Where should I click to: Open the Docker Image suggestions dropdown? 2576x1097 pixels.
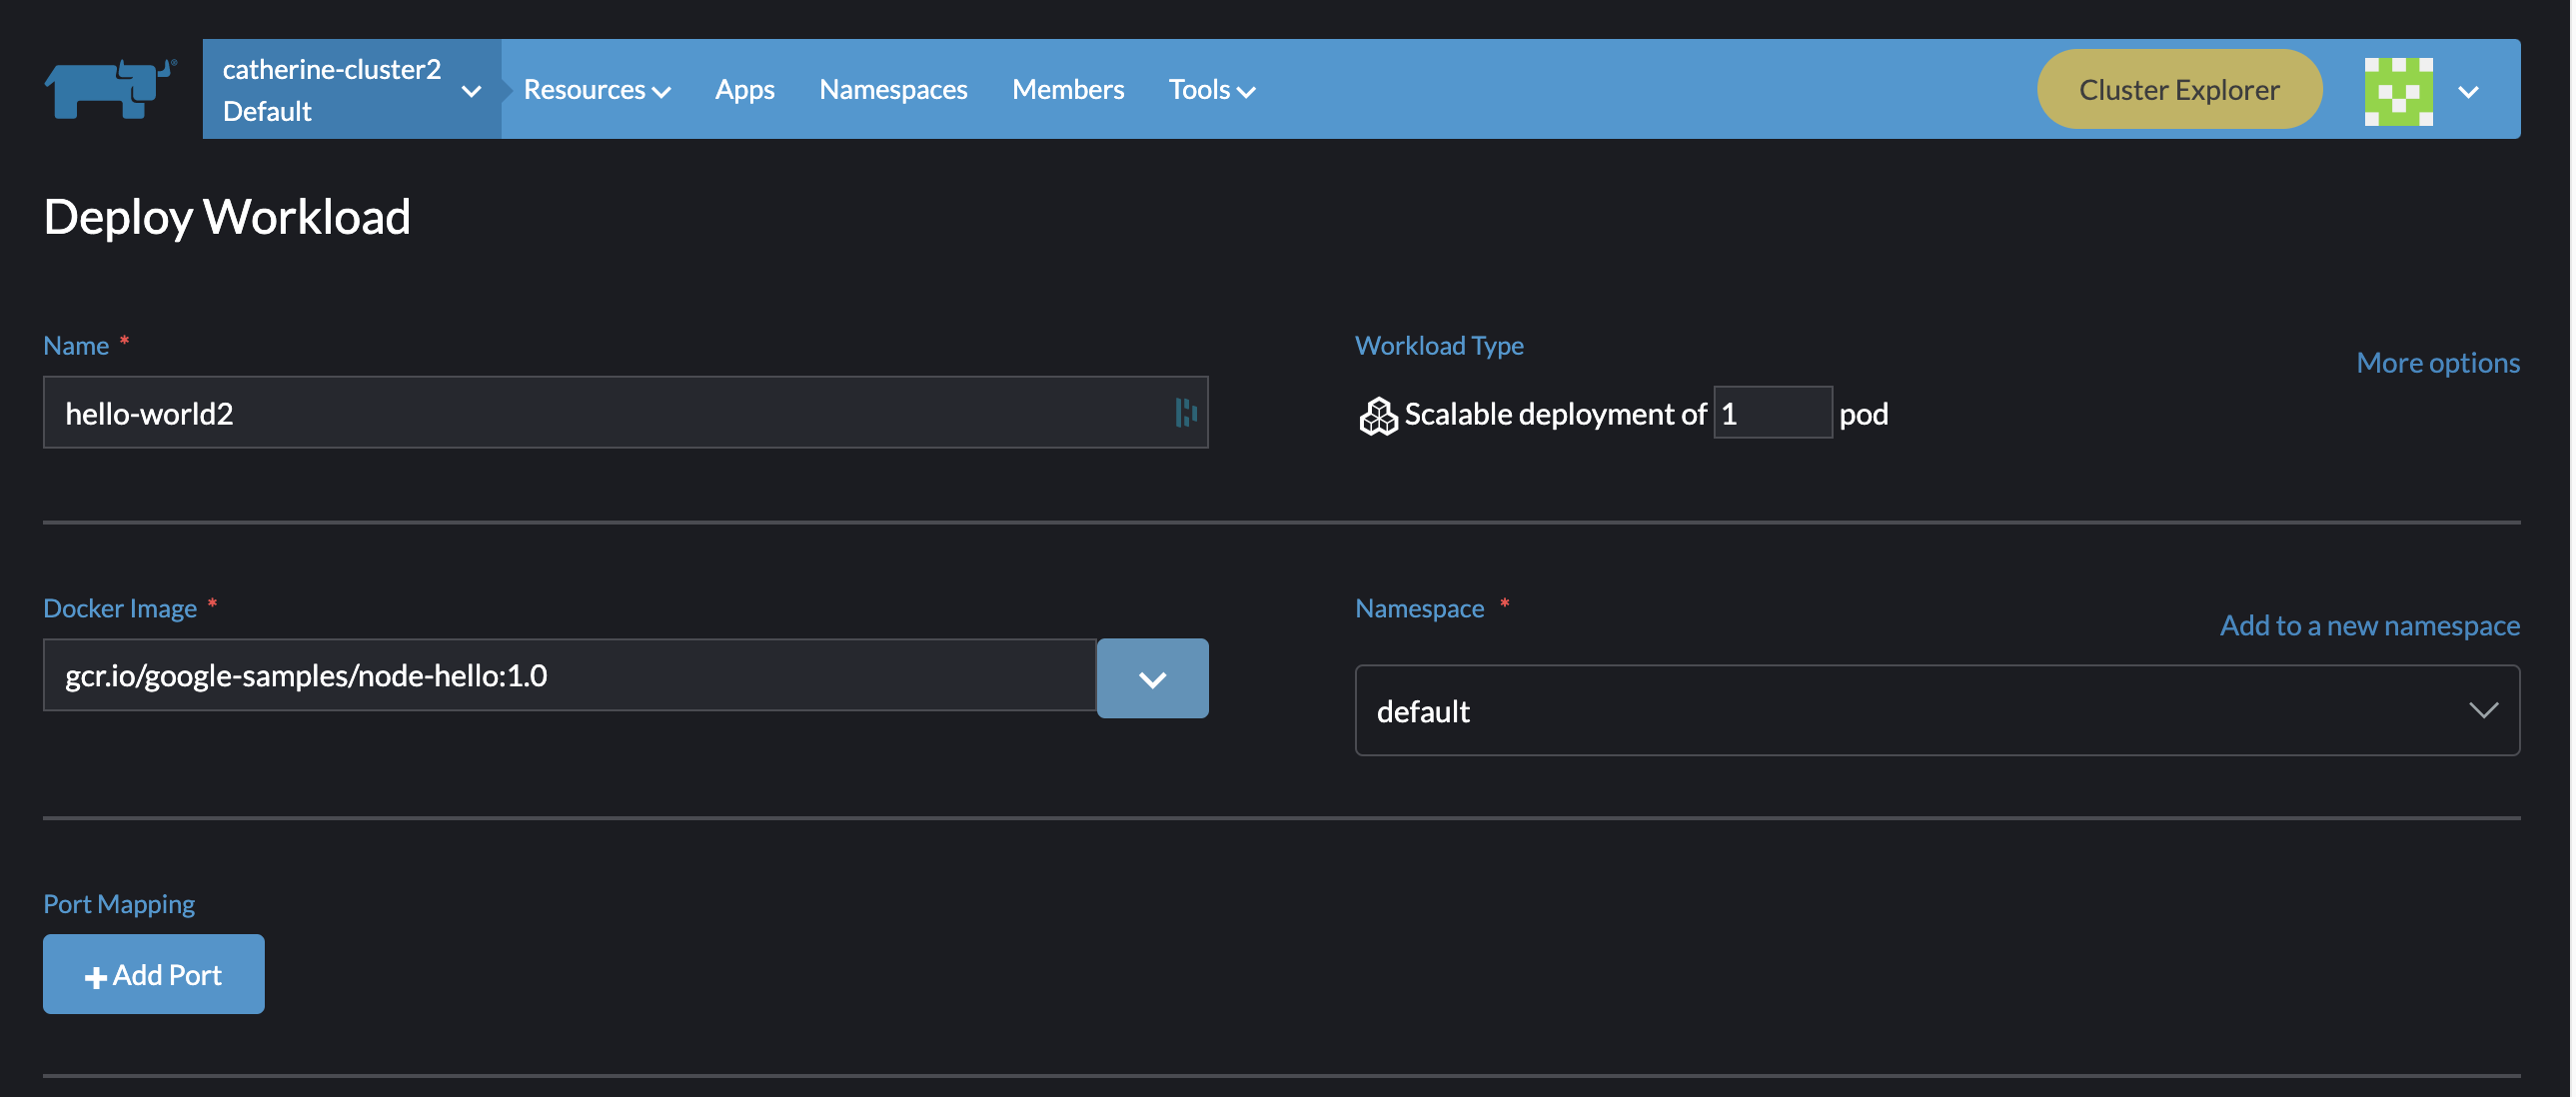[x=1152, y=678]
